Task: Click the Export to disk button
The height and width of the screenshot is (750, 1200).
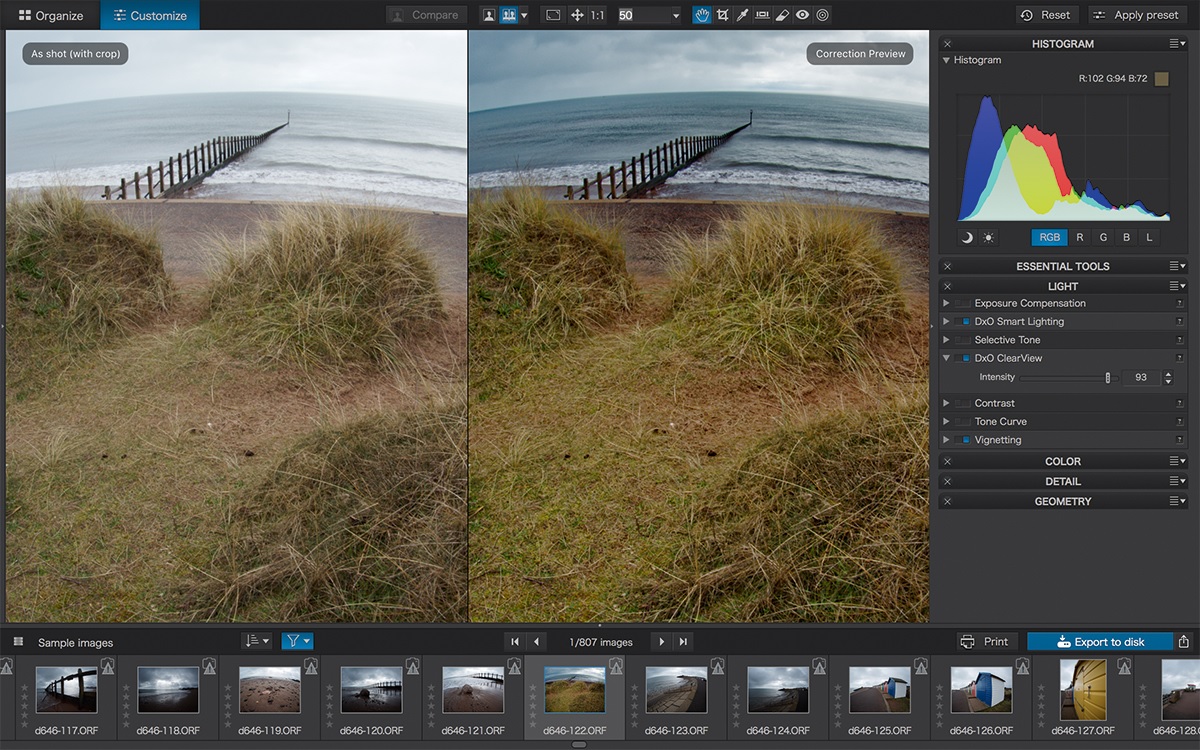Action: coord(1099,642)
